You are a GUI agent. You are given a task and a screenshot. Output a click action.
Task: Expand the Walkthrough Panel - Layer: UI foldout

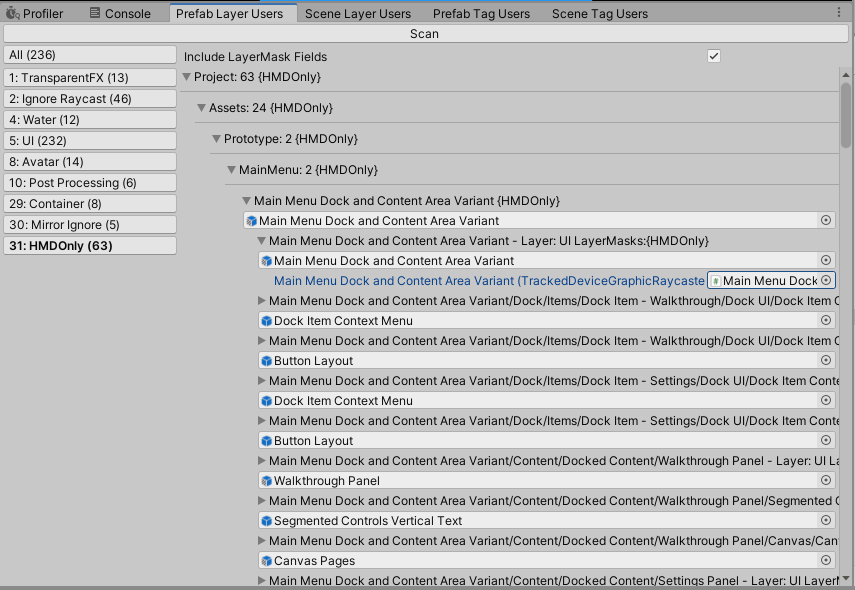coord(261,461)
